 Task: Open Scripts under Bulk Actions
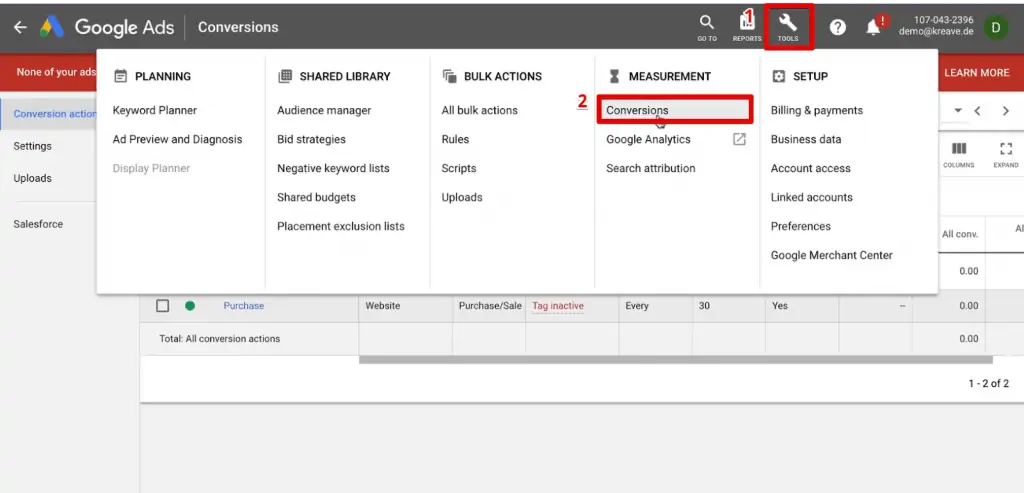(458, 168)
